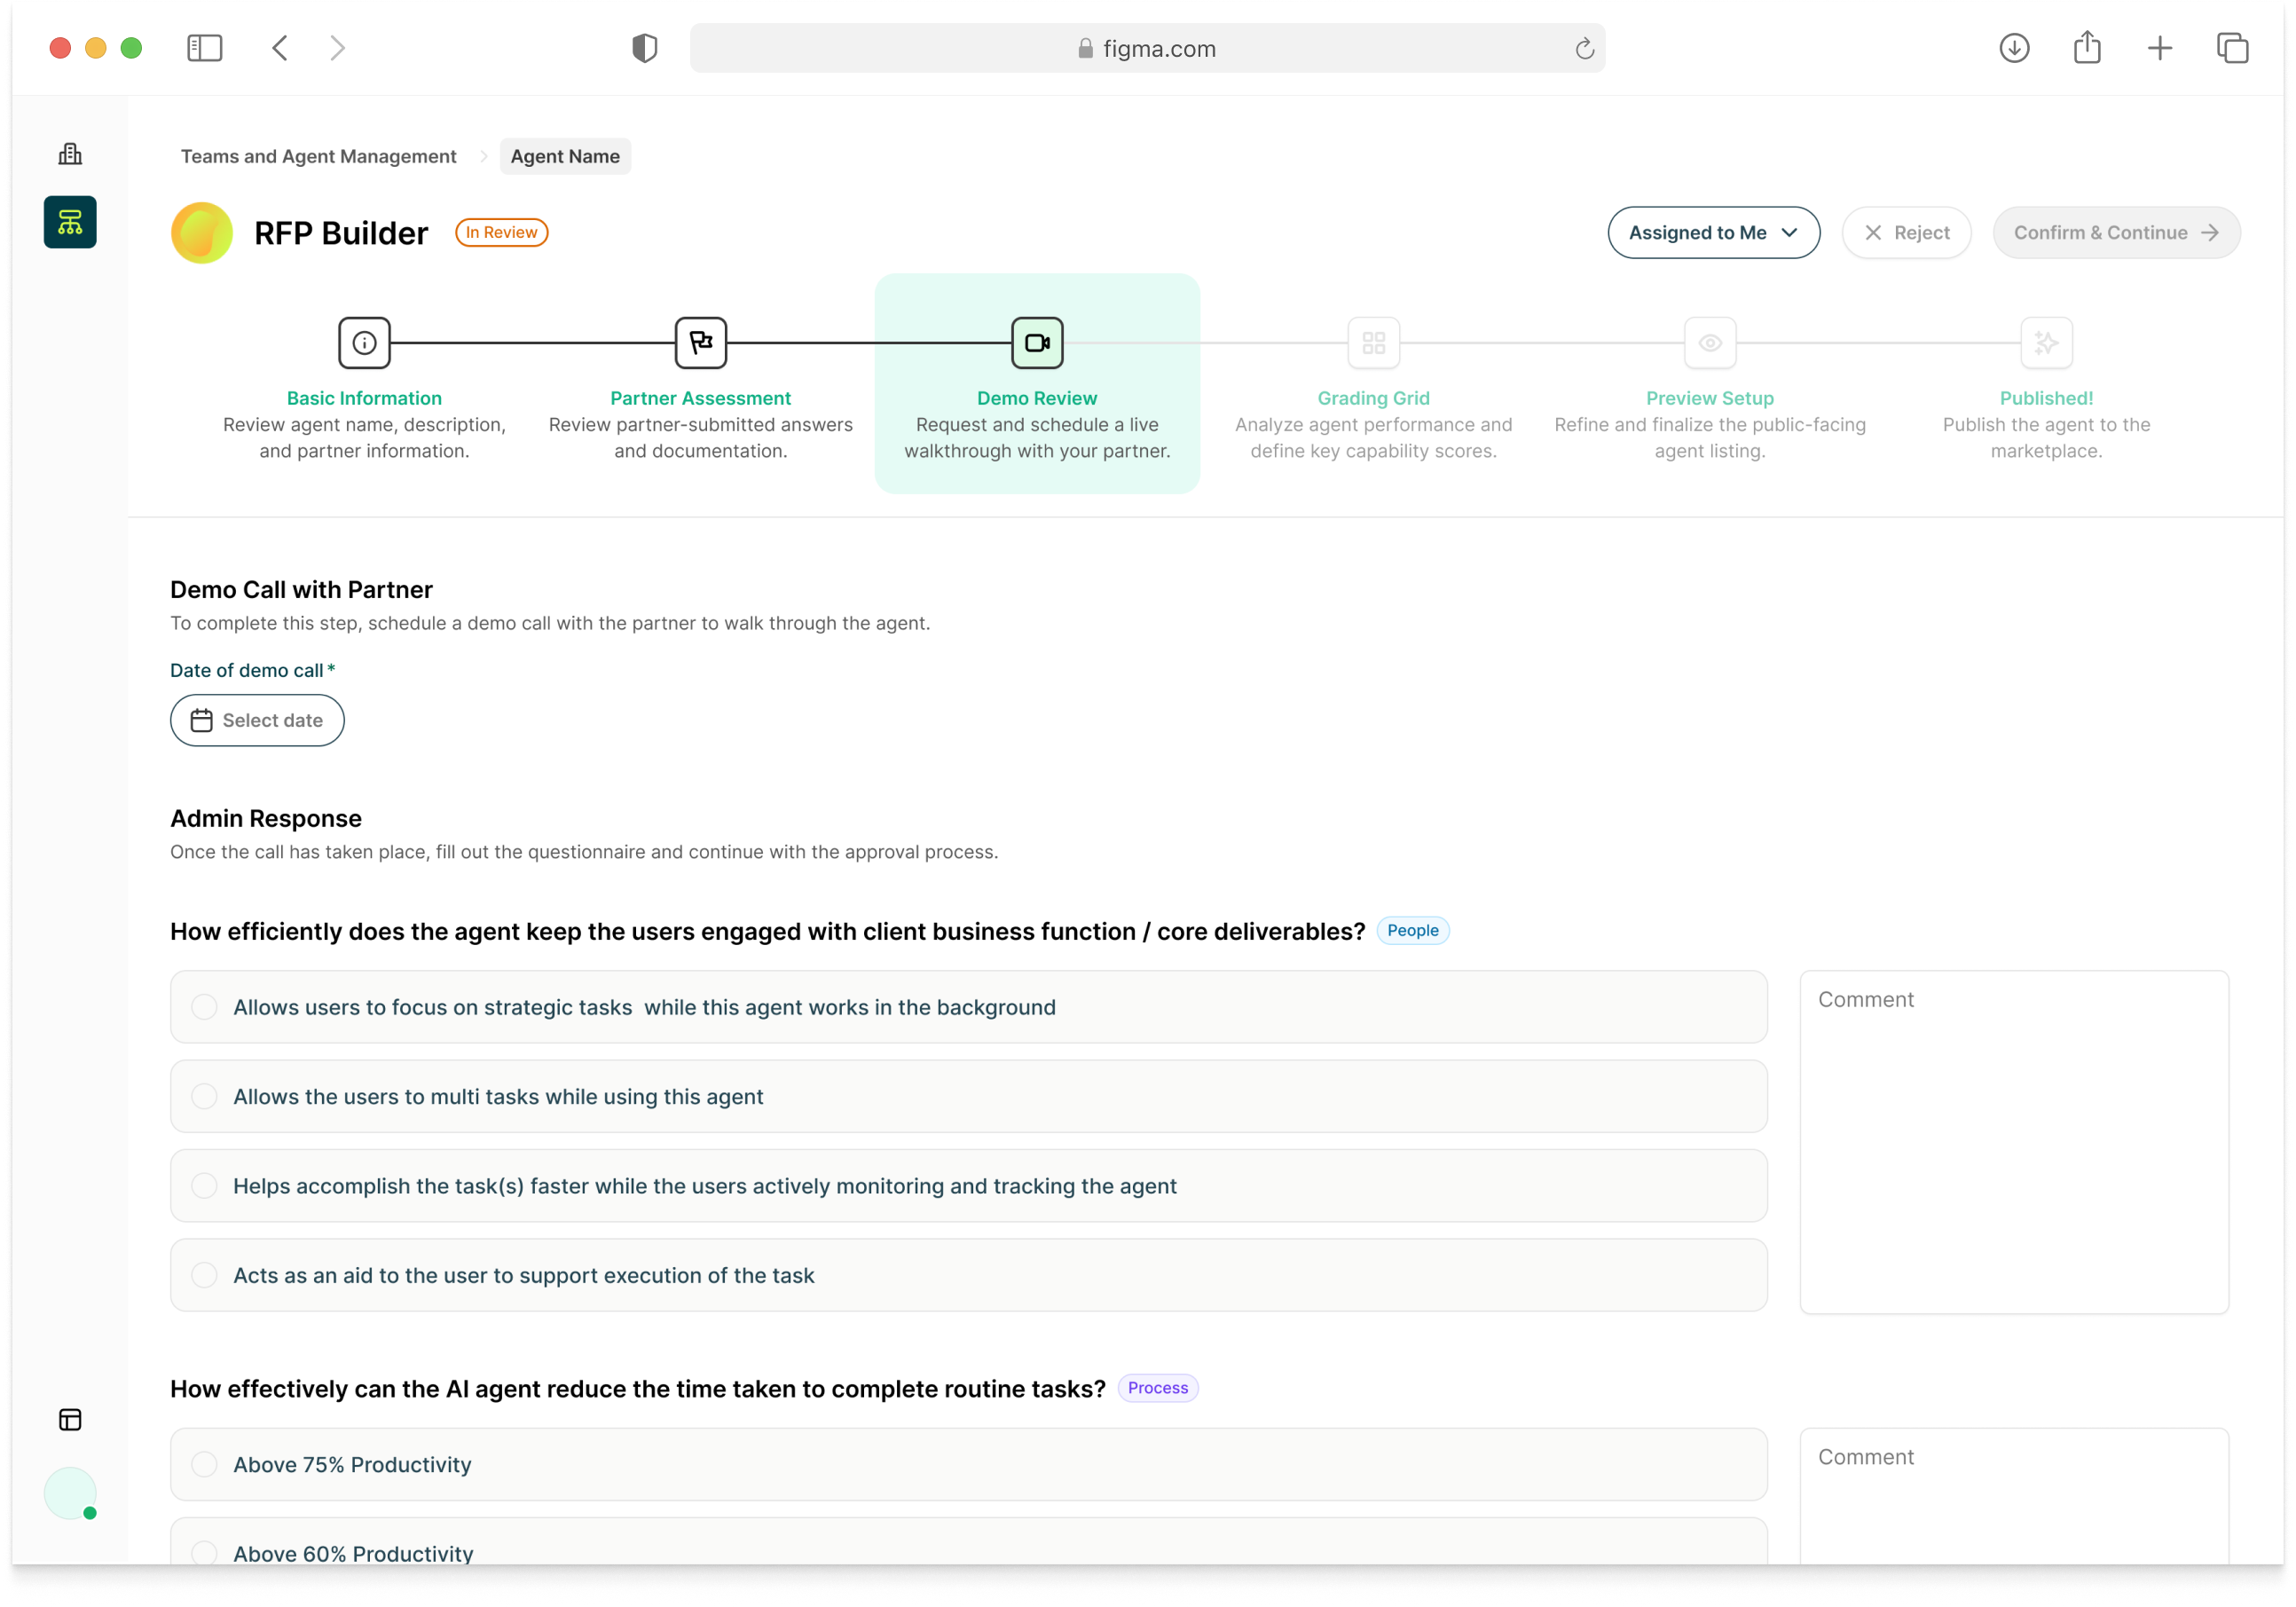This screenshot has height=1607, width=2296.
Task: Click the Demo Review video camera icon
Action: click(1037, 343)
